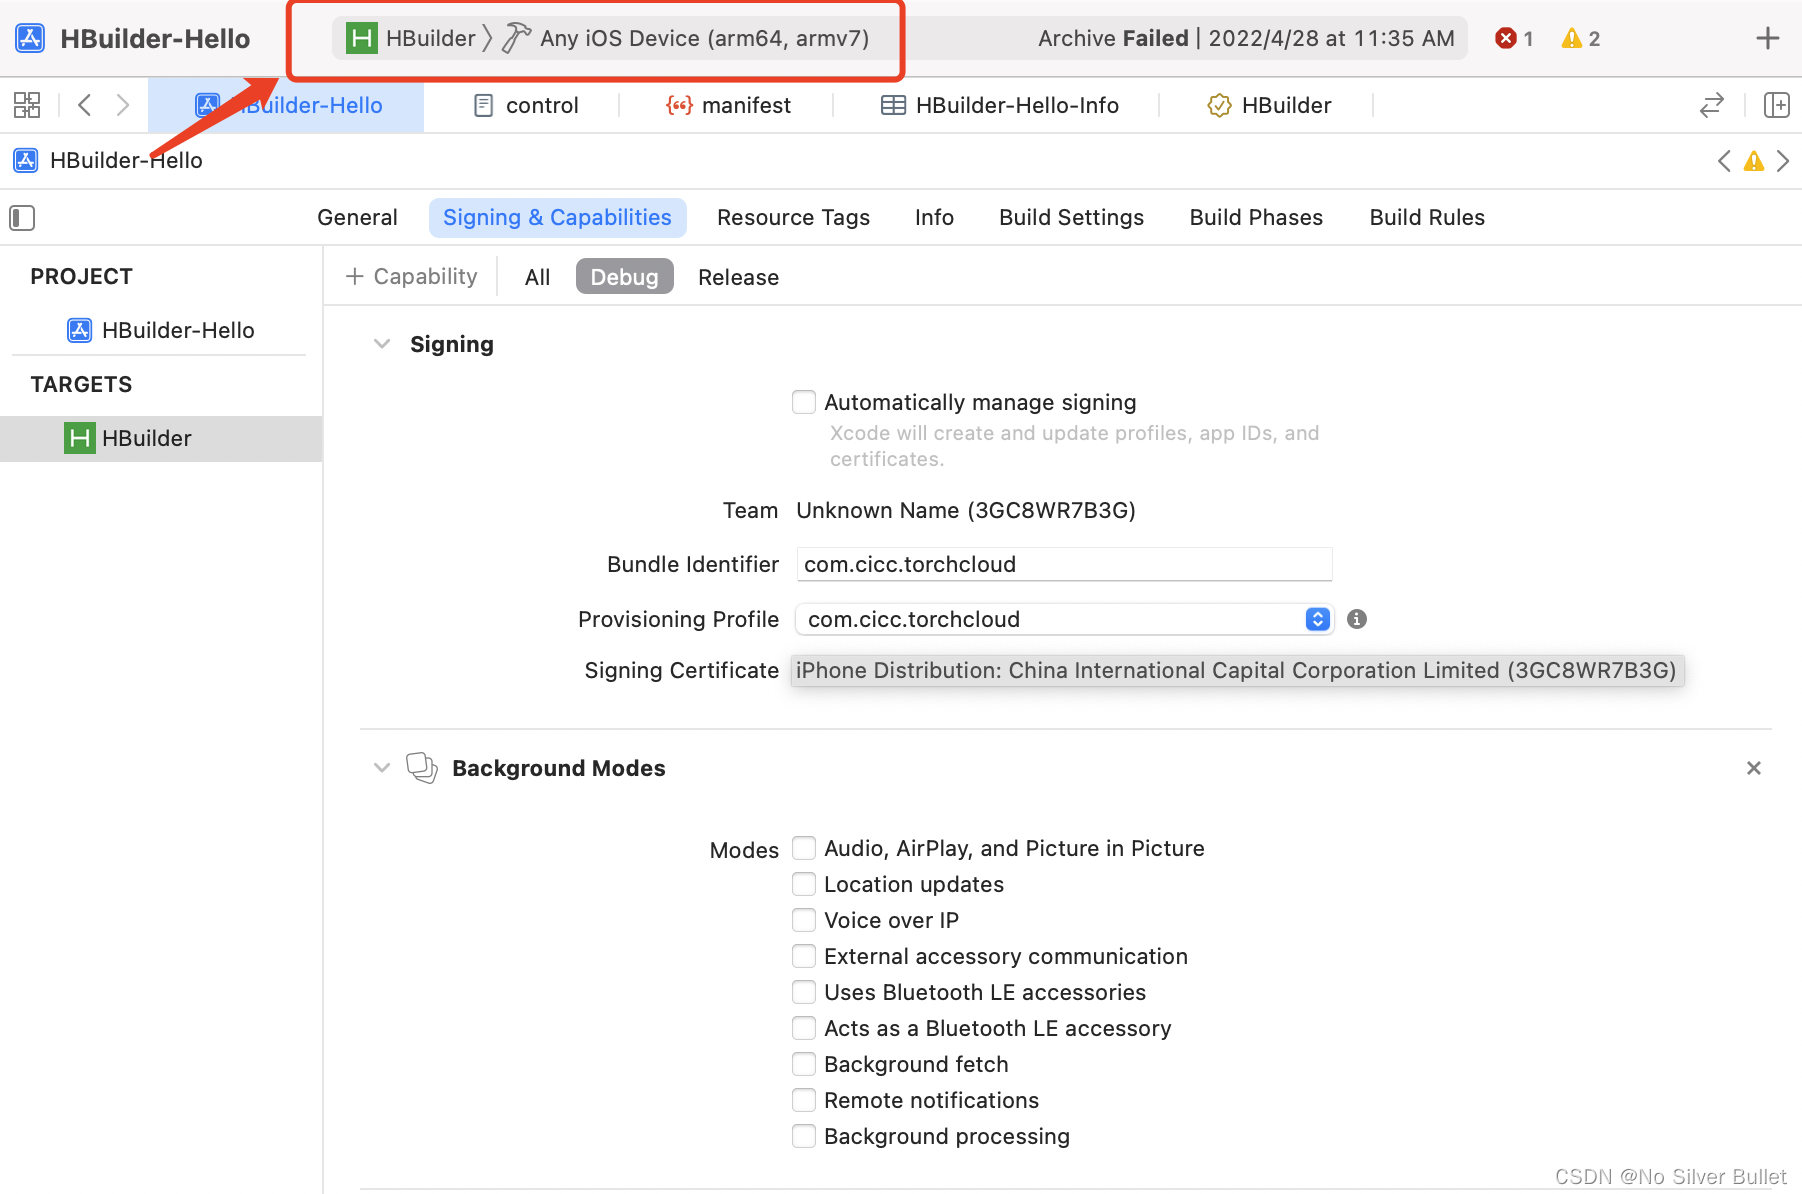Select HBuilder target in sidebar

pyautogui.click(x=161, y=439)
